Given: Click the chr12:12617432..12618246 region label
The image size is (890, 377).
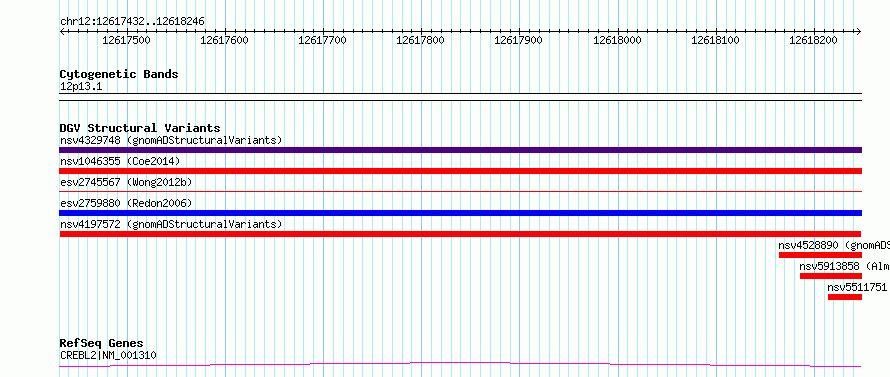Looking at the screenshot, I should tap(132, 22).
